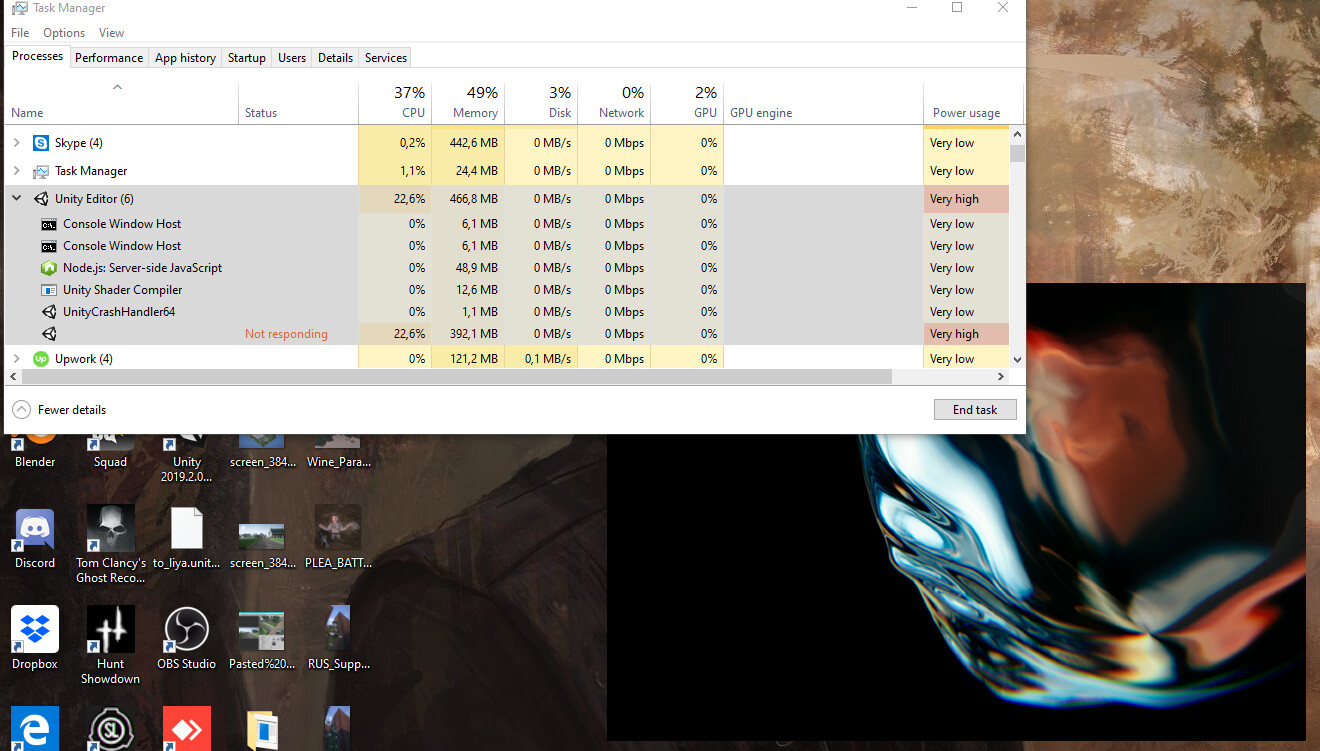Switch to the Performance tab

pyautogui.click(x=108, y=57)
